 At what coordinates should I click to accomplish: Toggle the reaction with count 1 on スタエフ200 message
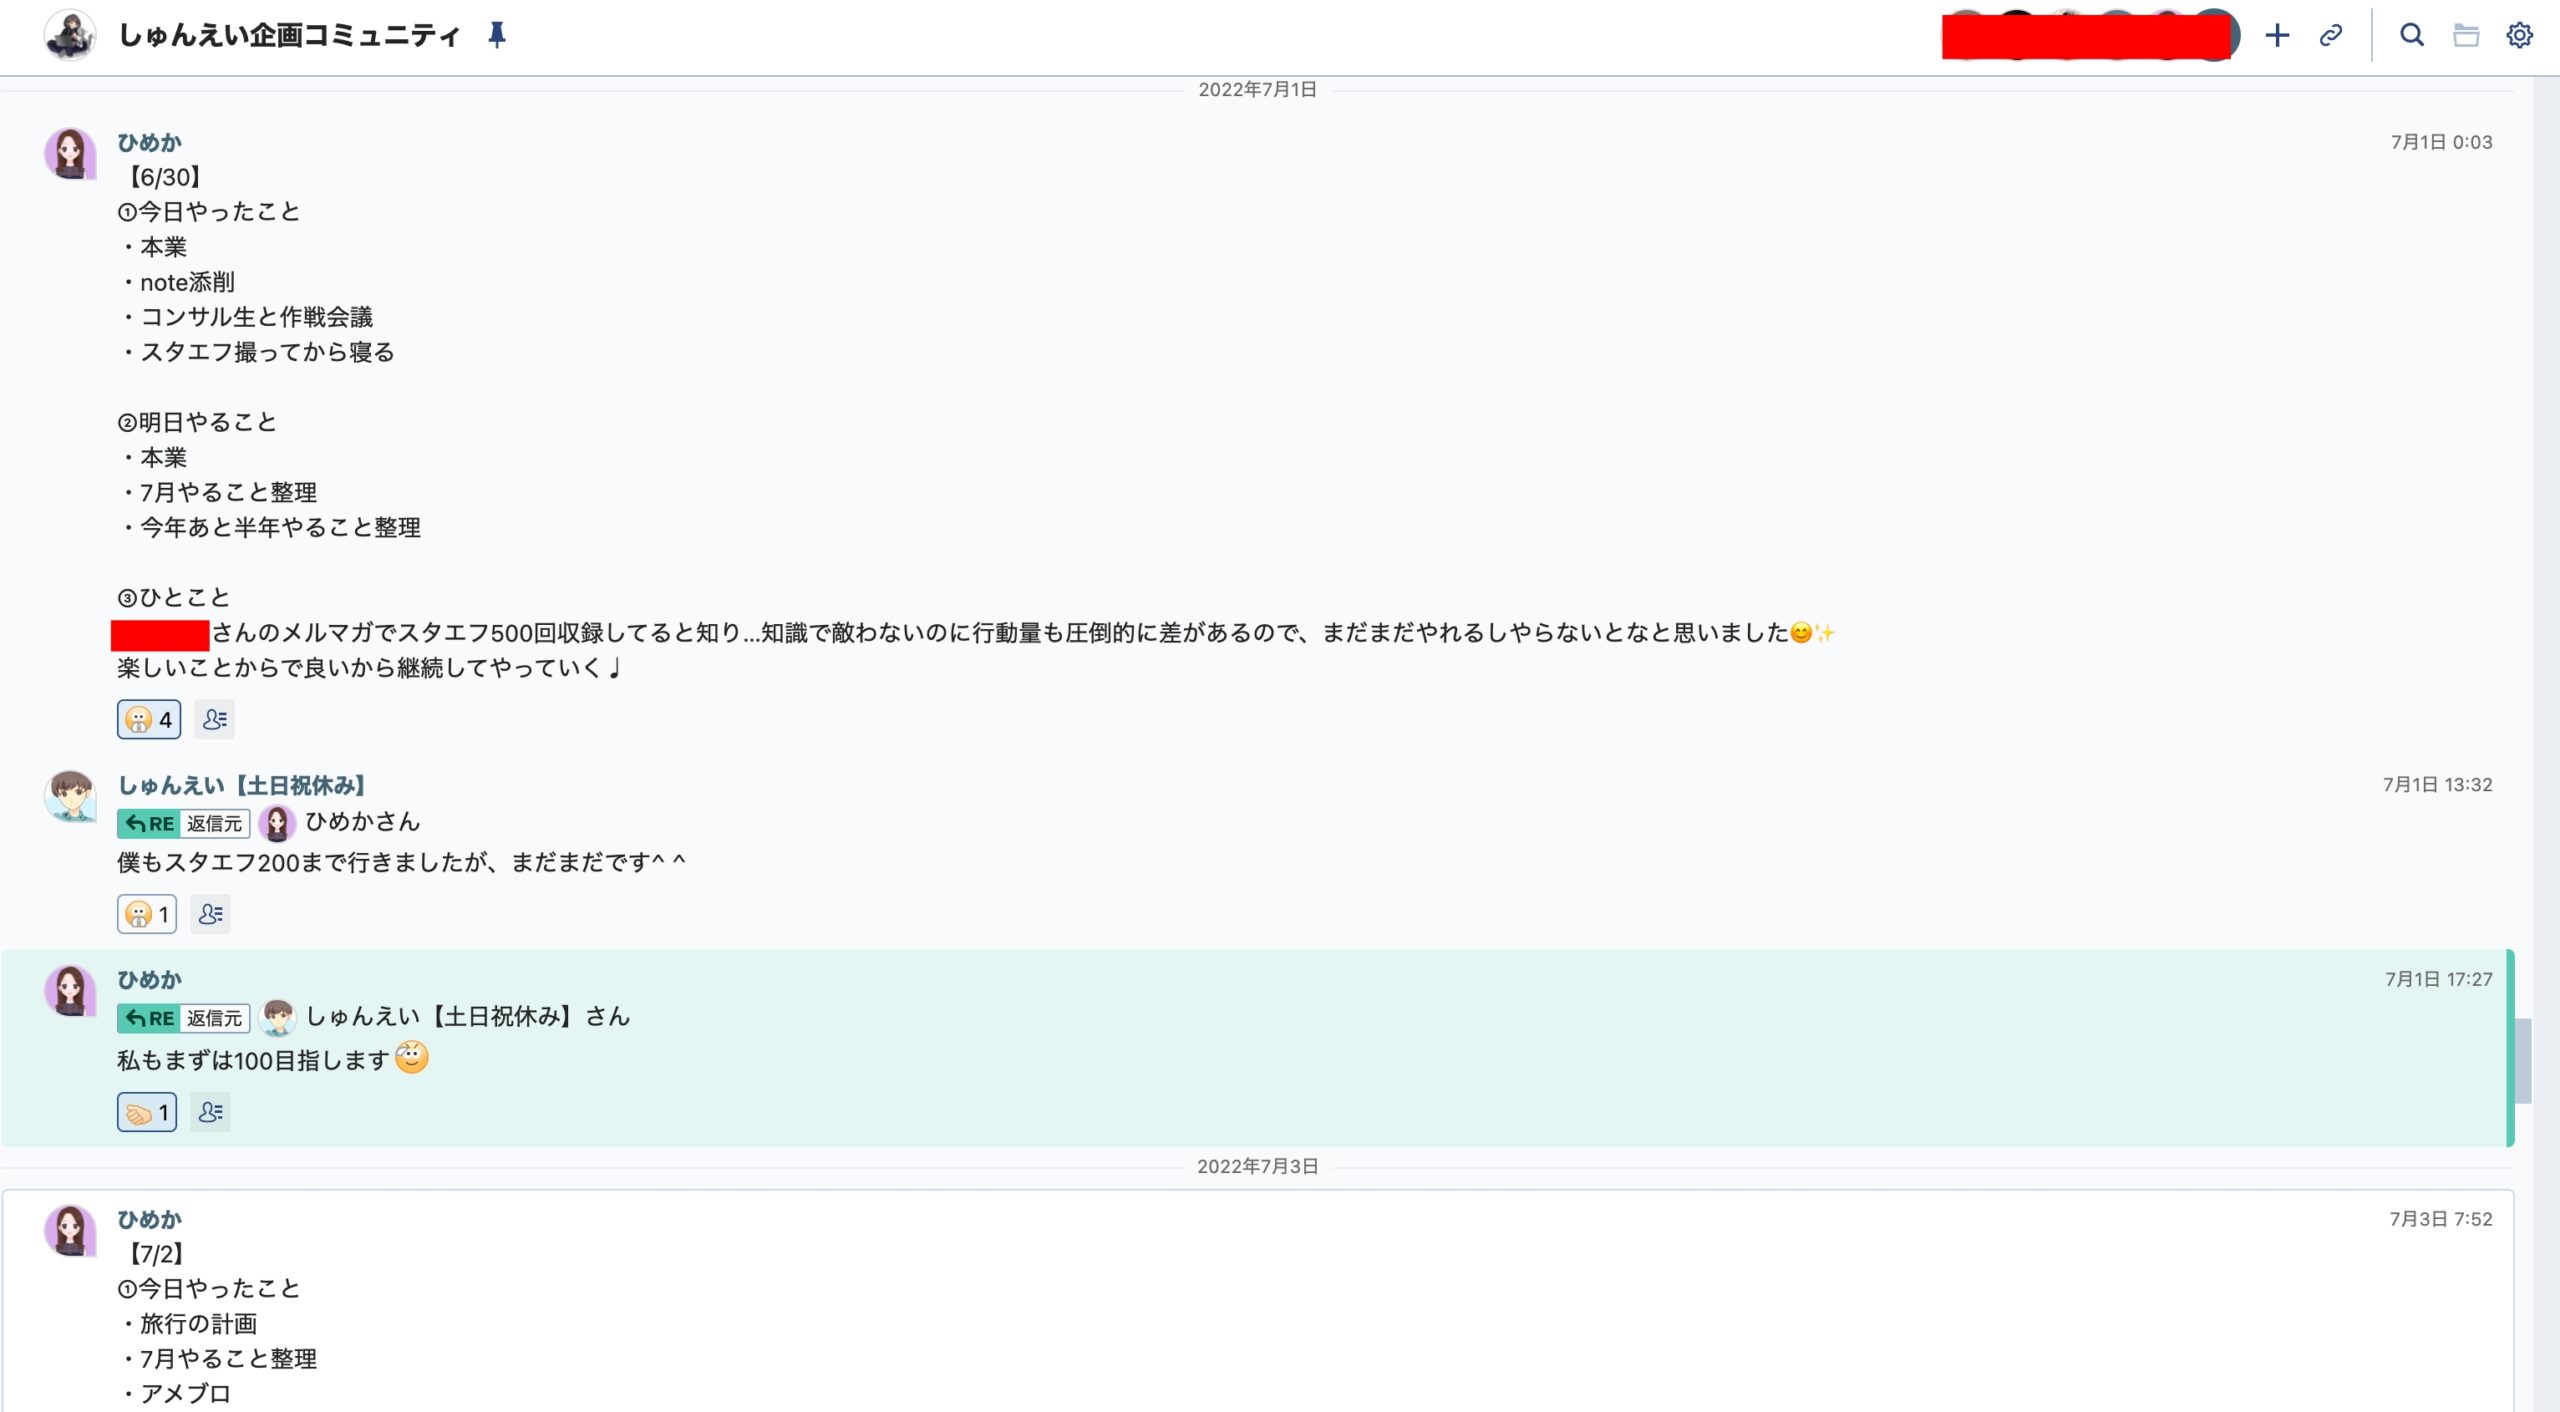(x=147, y=914)
